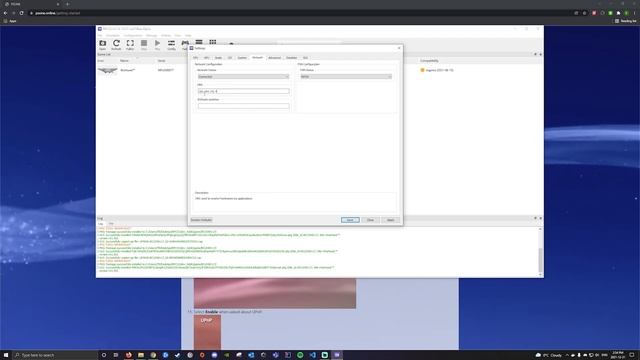The image size is (640, 360).
Task: Click the Apply button in Settings
Action: pos(390,220)
